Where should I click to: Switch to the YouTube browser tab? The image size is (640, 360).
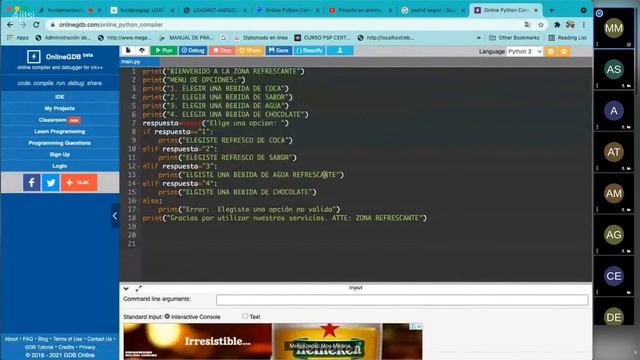pyautogui.click(x=360, y=10)
